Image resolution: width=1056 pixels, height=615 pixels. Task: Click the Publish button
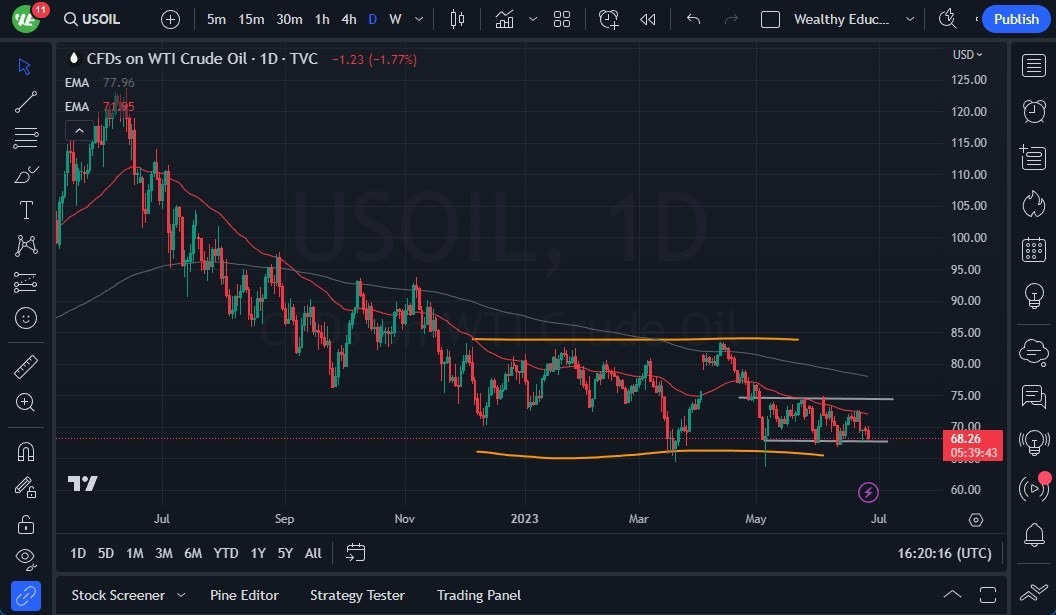click(x=1015, y=19)
